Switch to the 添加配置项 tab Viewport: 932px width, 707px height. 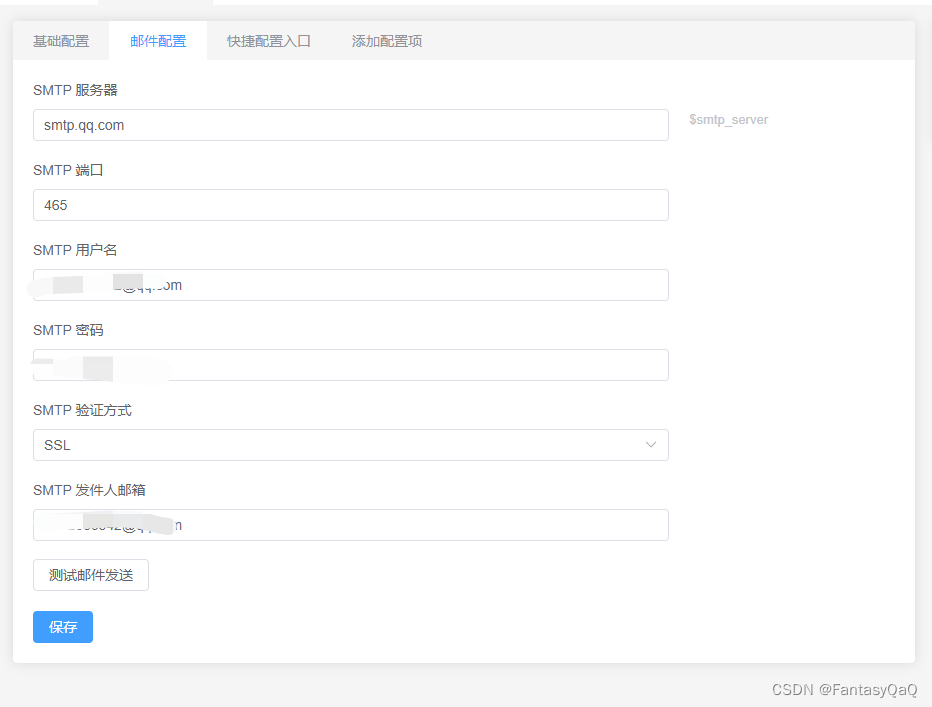pos(386,40)
